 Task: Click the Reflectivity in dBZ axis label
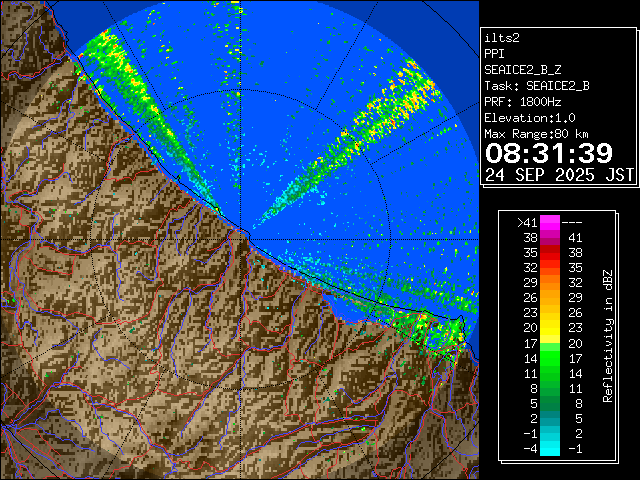(x=608, y=335)
